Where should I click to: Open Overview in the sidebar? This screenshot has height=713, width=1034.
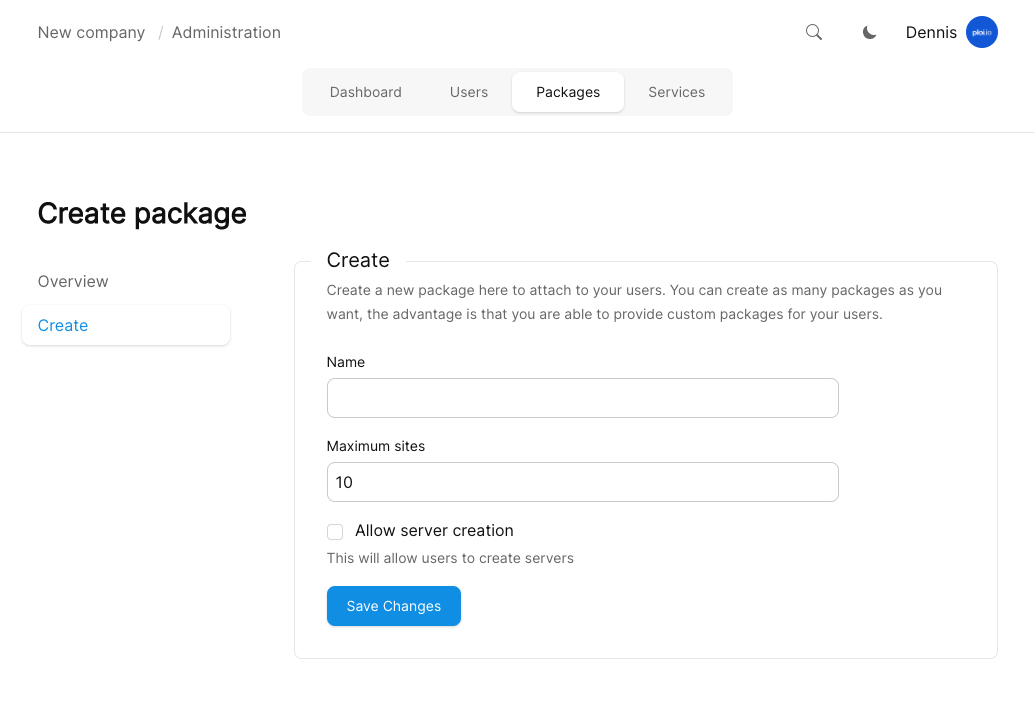[x=73, y=281]
